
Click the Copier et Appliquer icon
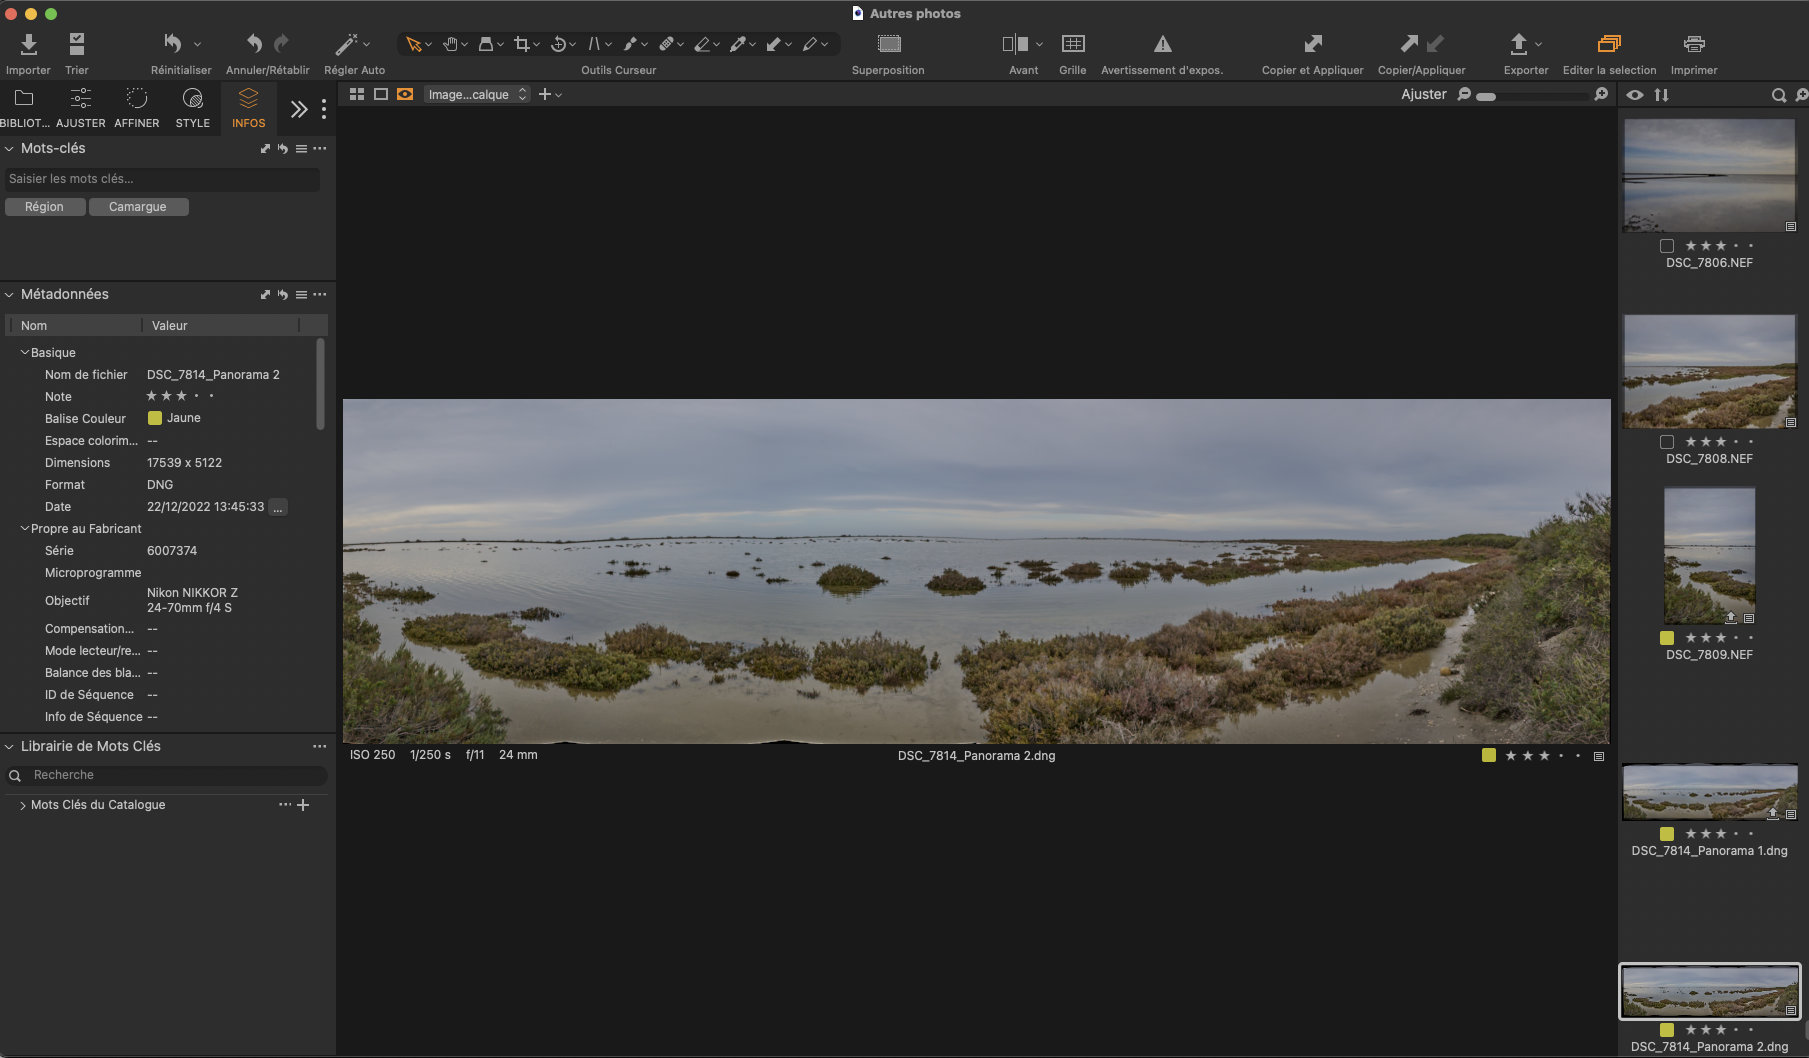point(1313,44)
